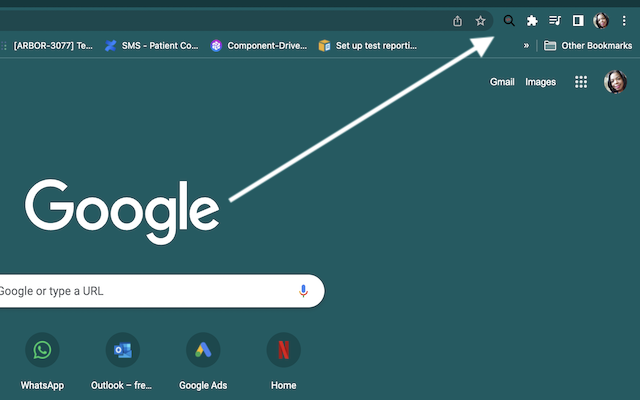640x400 pixels.
Task: Toggle the Chrome side panel
Action: pos(578,20)
